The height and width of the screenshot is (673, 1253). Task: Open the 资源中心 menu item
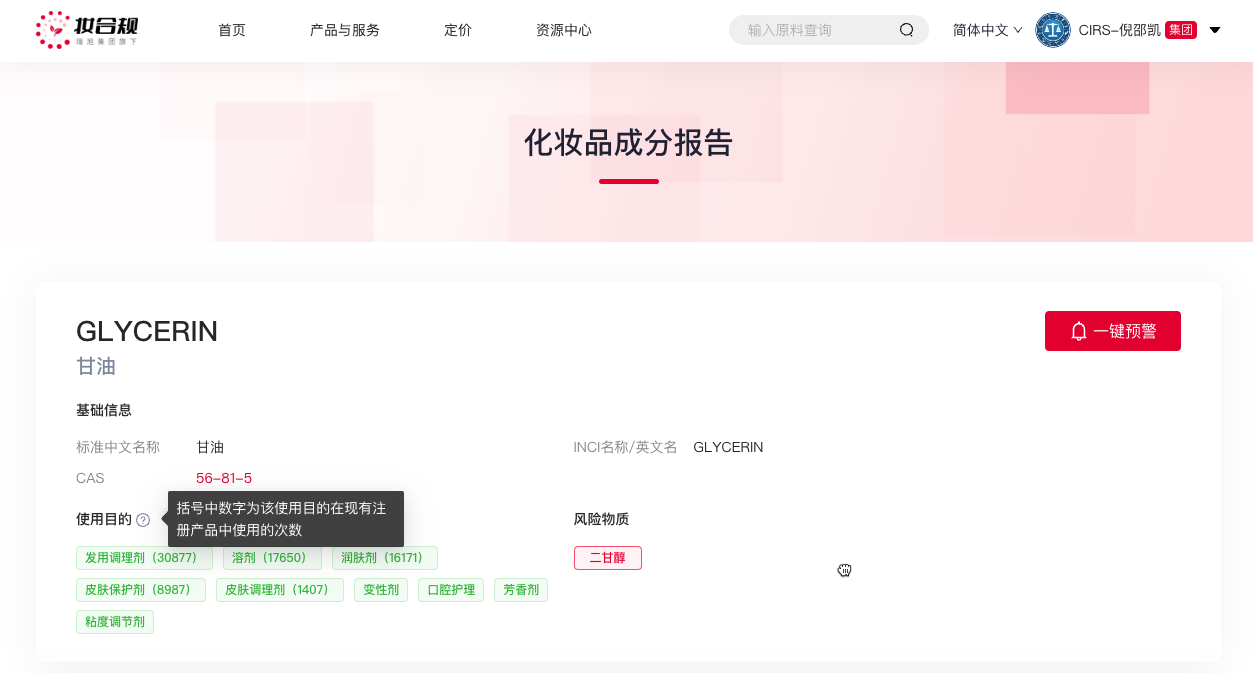[564, 30]
